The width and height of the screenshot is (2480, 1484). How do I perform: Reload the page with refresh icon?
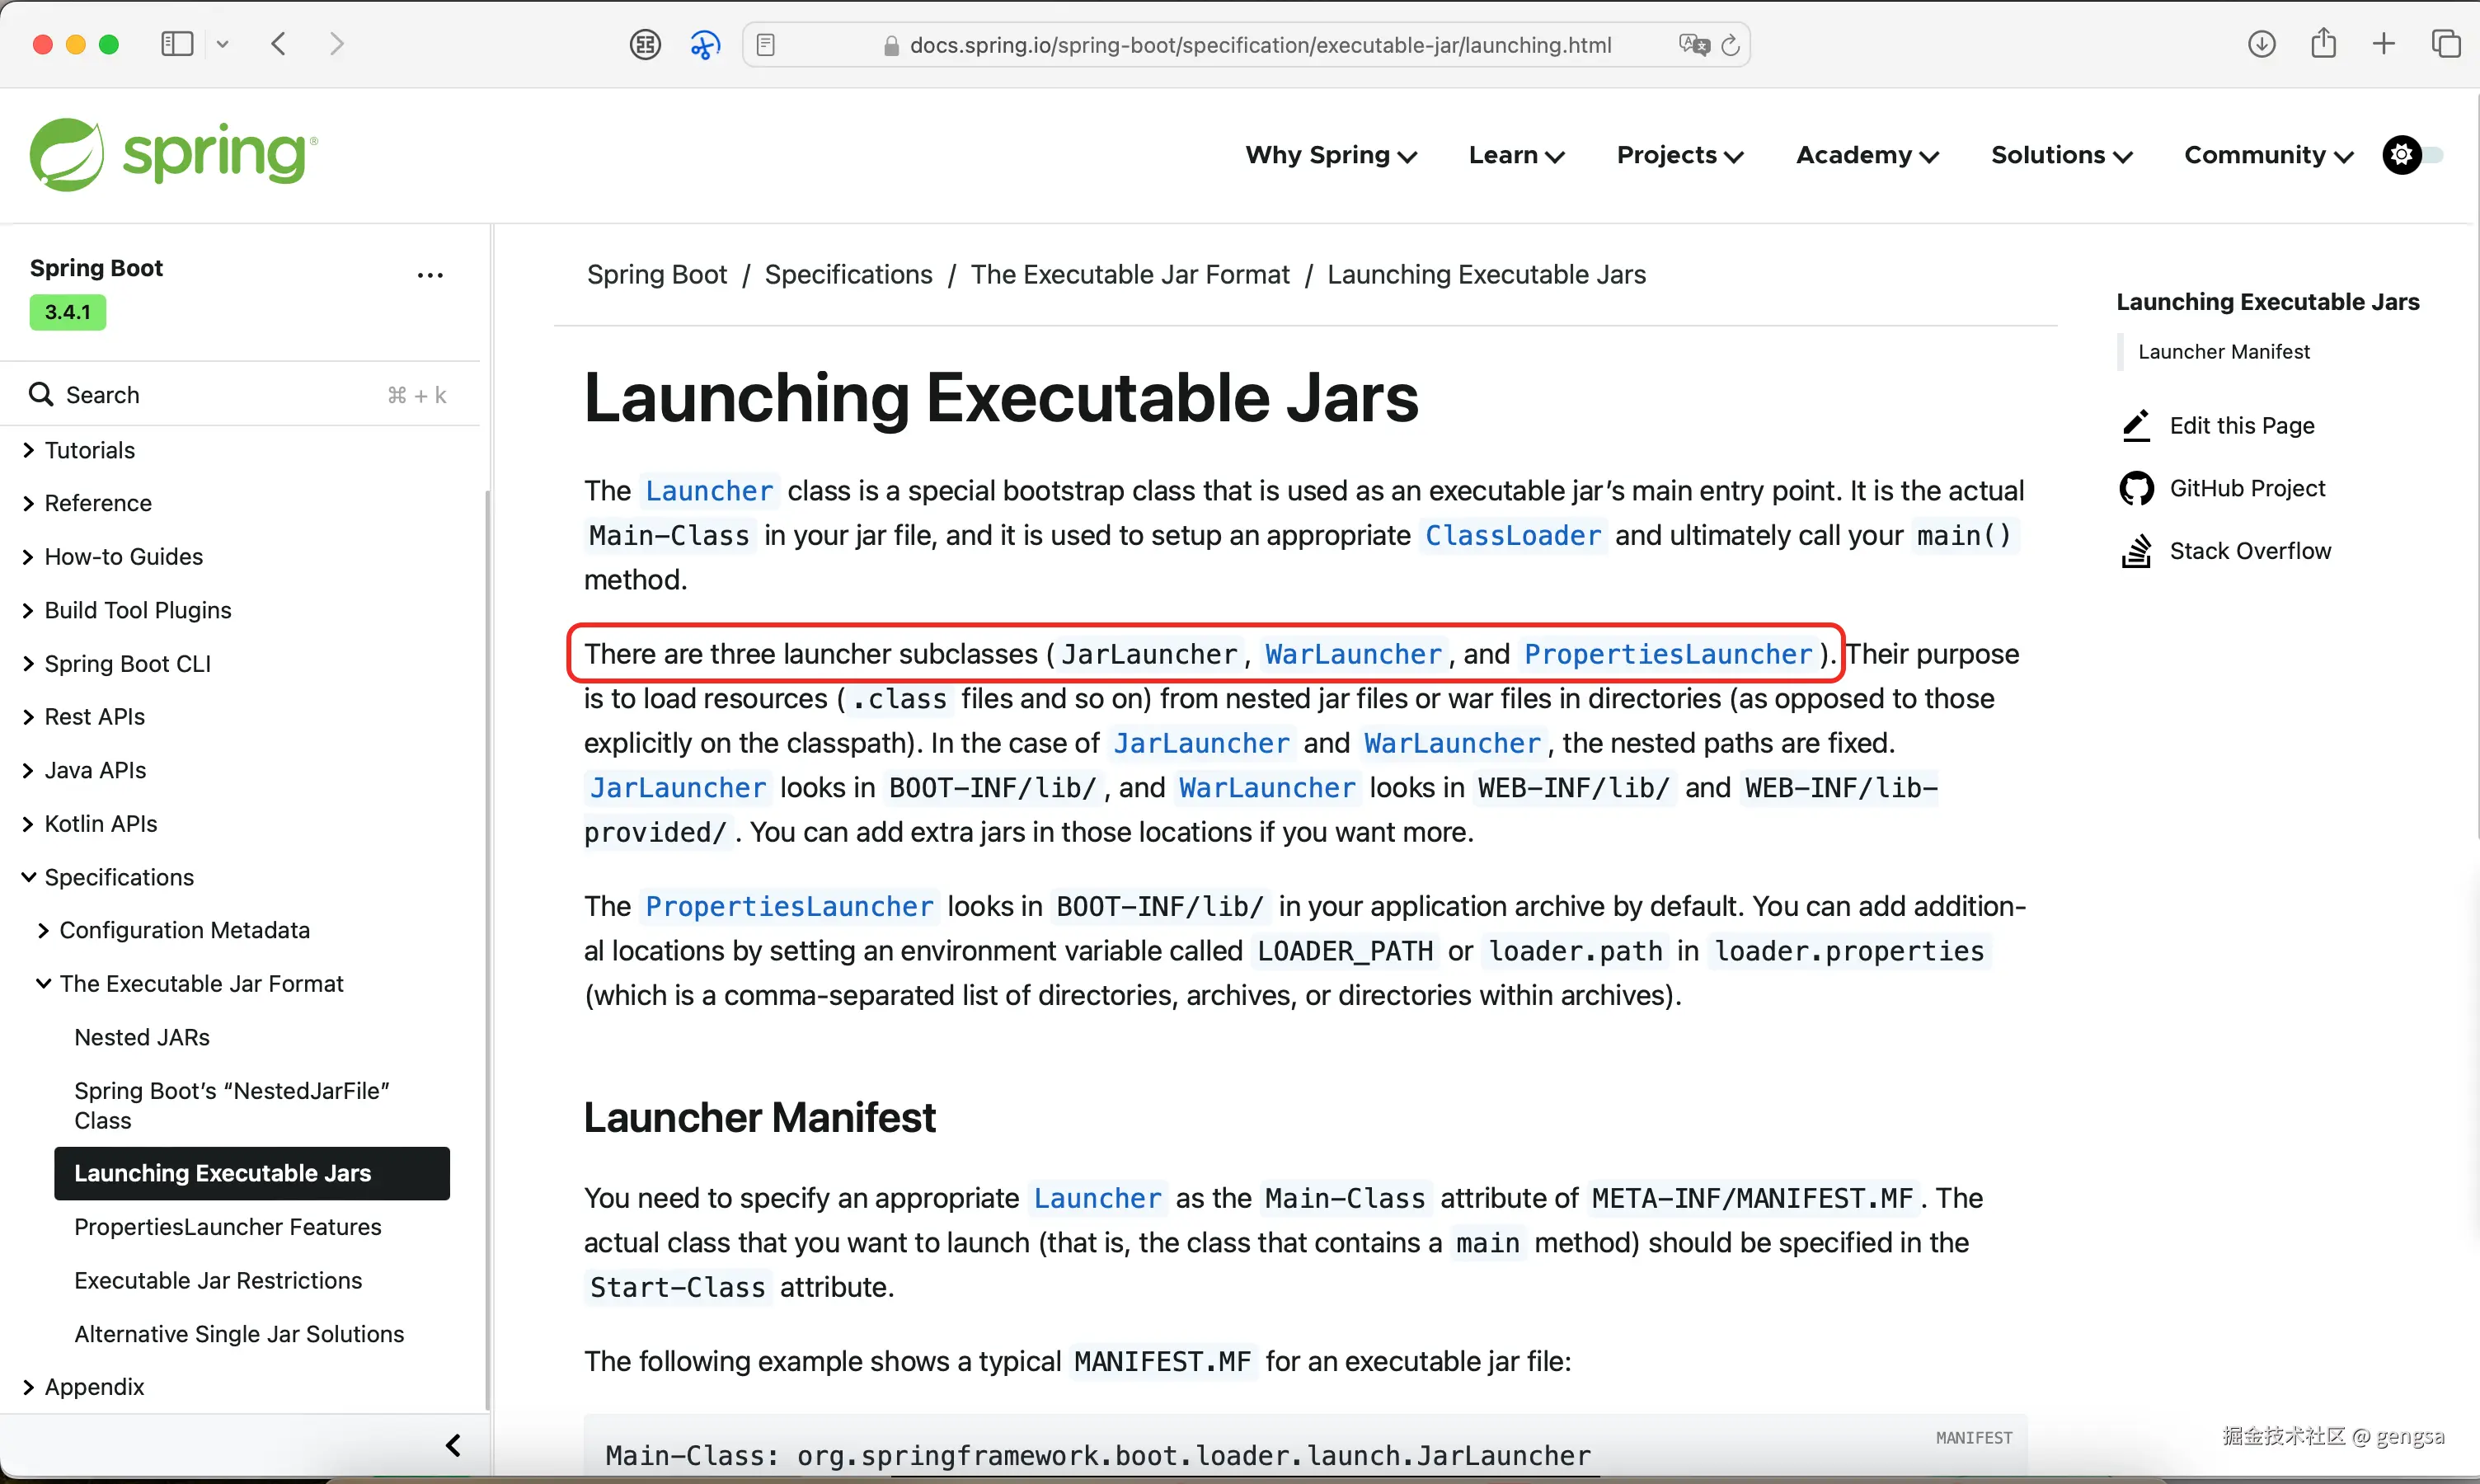[x=1731, y=45]
